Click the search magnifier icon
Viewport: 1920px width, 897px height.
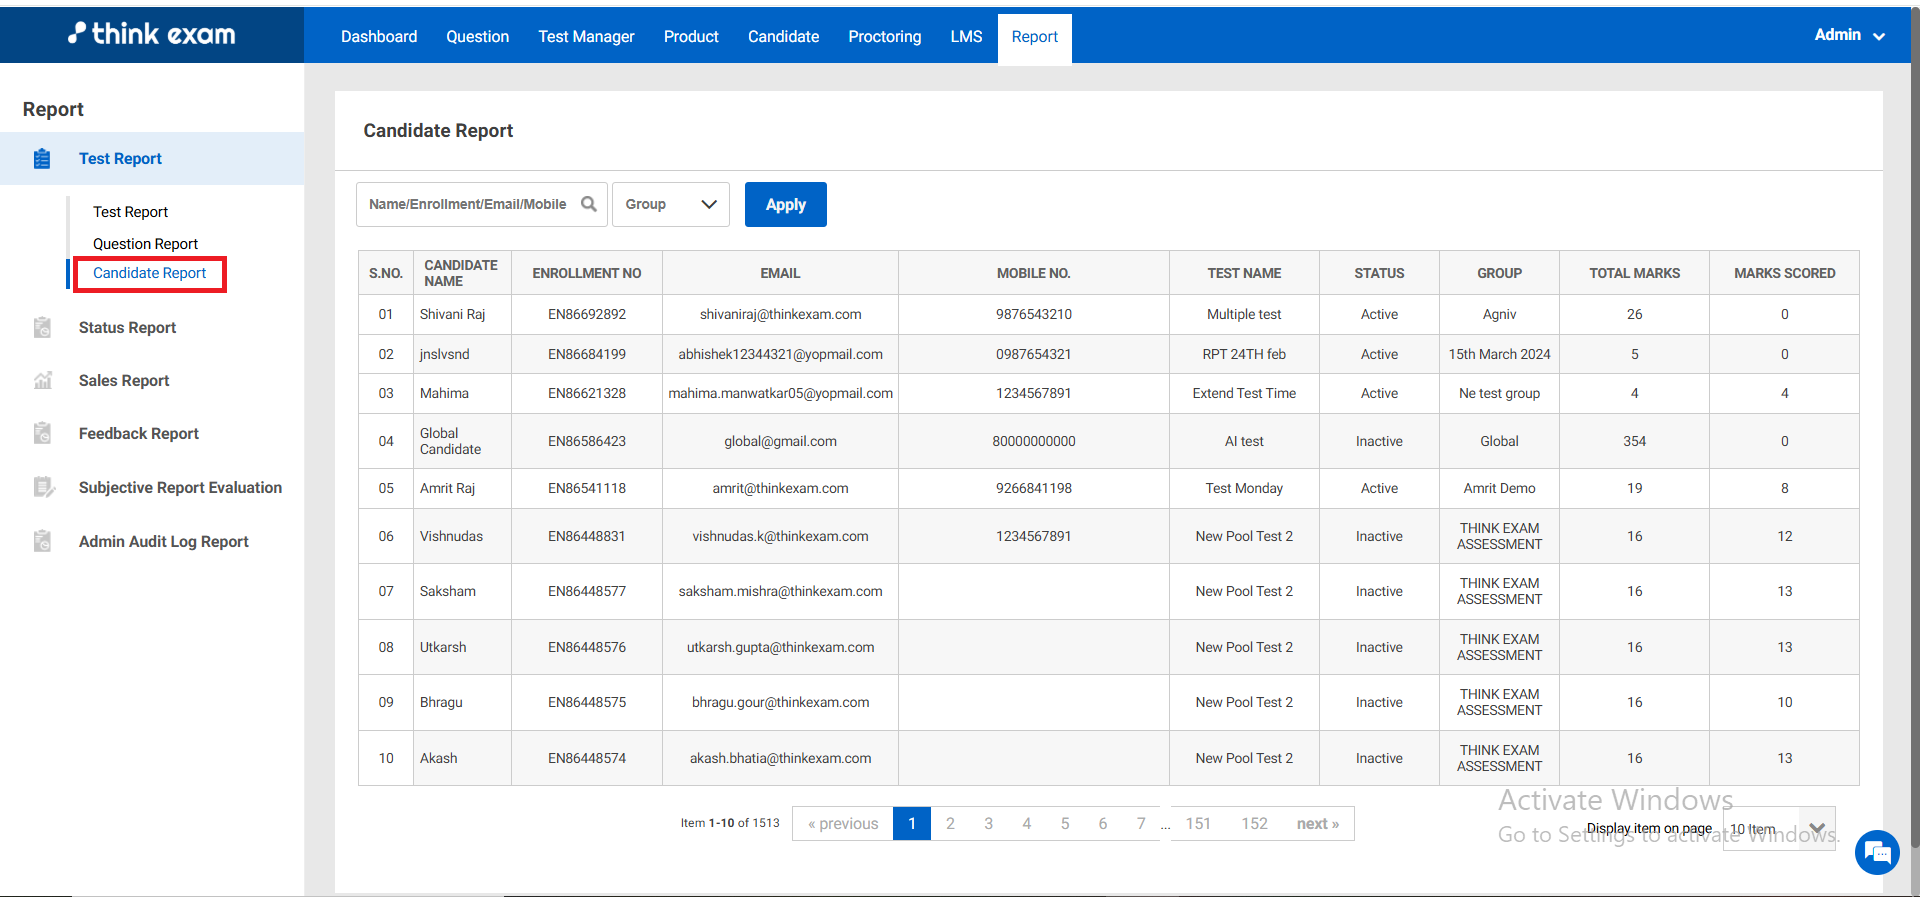[x=589, y=204]
